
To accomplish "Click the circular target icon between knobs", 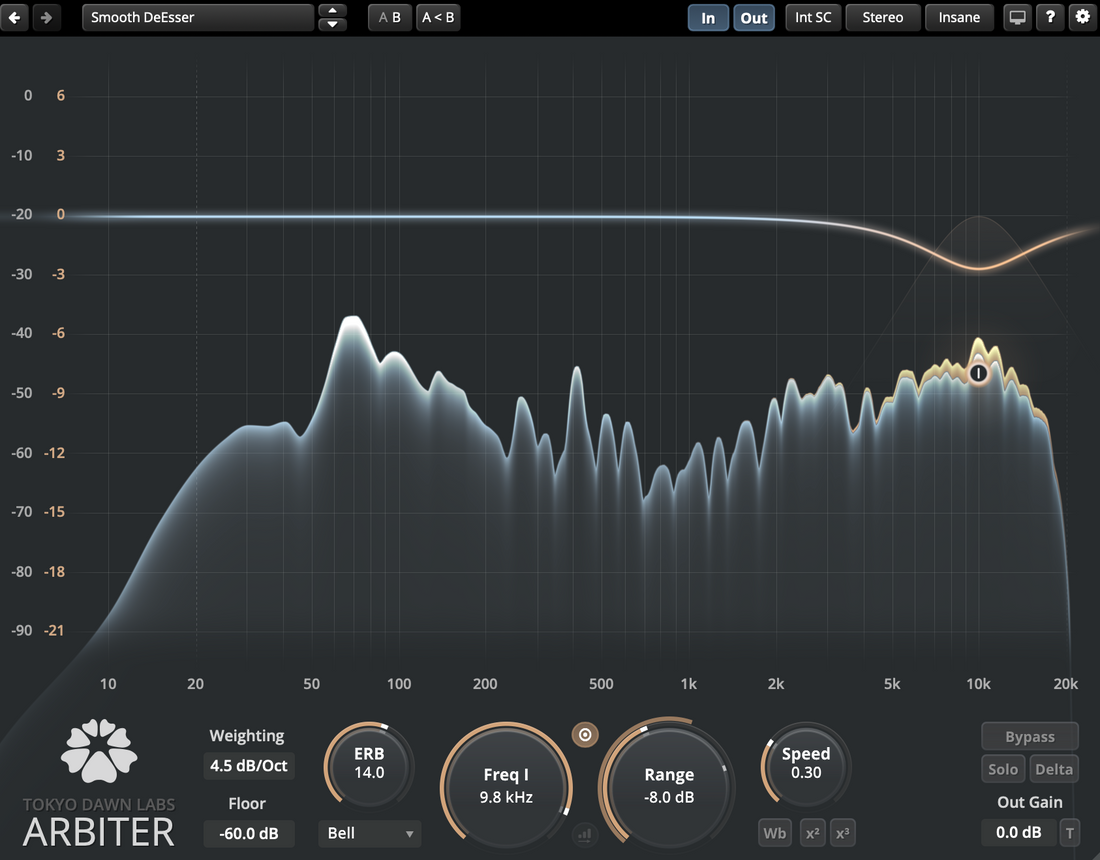I will point(586,735).
